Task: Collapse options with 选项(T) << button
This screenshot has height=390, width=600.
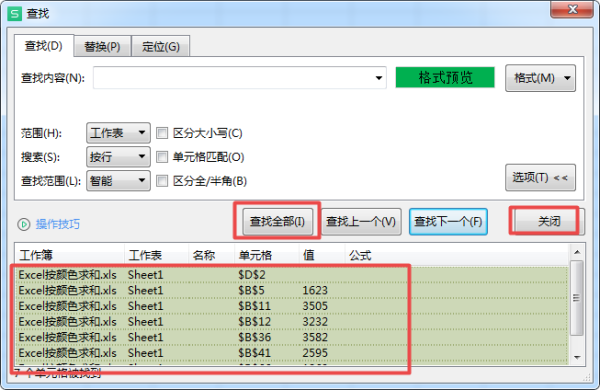Action: coord(540,178)
